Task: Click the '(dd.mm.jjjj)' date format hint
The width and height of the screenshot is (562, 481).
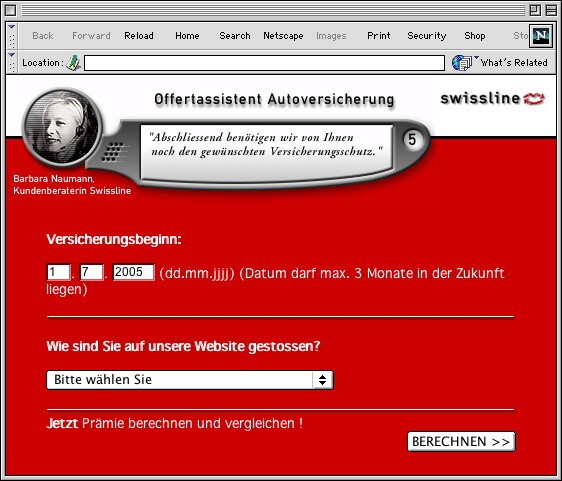Action: pyautogui.click(x=197, y=273)
